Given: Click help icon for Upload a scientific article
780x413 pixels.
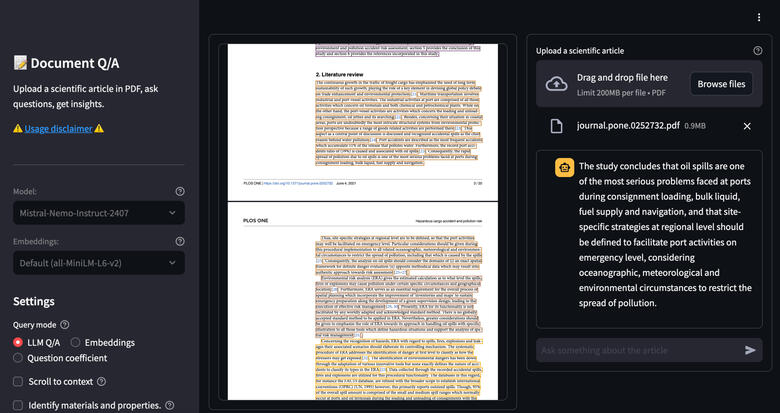Looking at the screenshot, I should pyautogui.click(x=757, y=50).
